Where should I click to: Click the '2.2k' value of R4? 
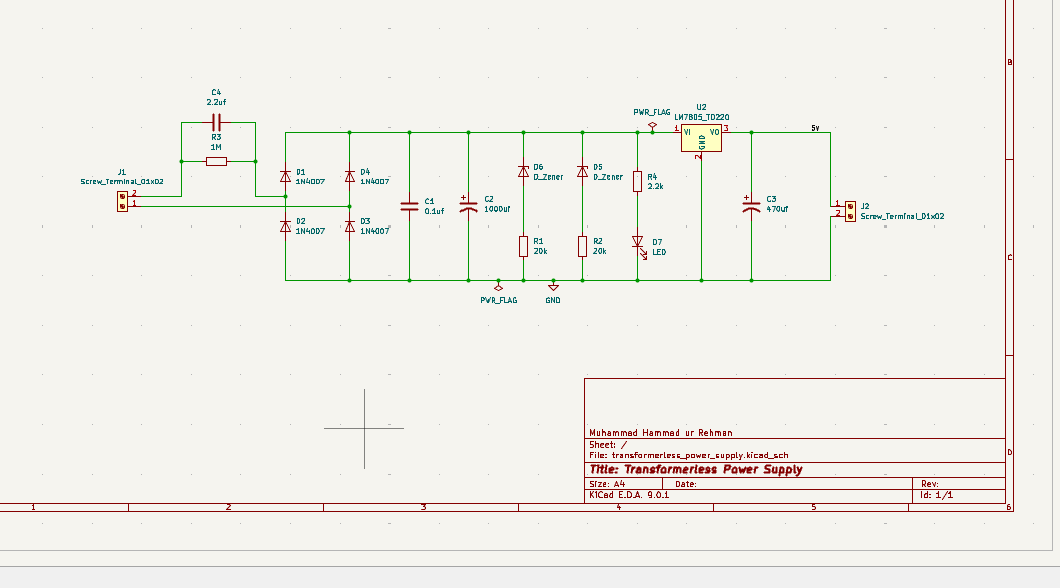point(656,187)
